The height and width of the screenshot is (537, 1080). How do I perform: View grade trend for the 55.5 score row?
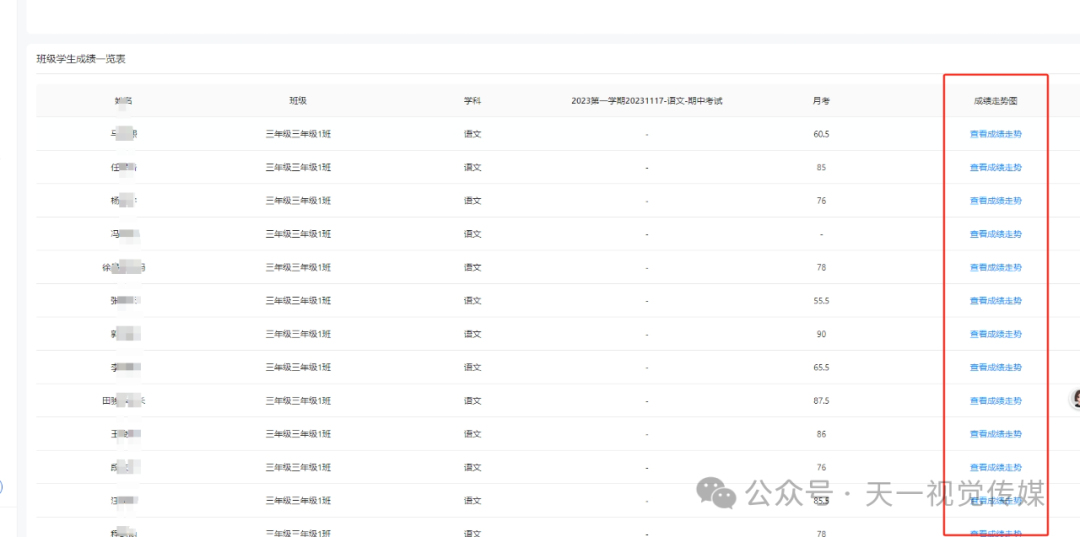995,301
